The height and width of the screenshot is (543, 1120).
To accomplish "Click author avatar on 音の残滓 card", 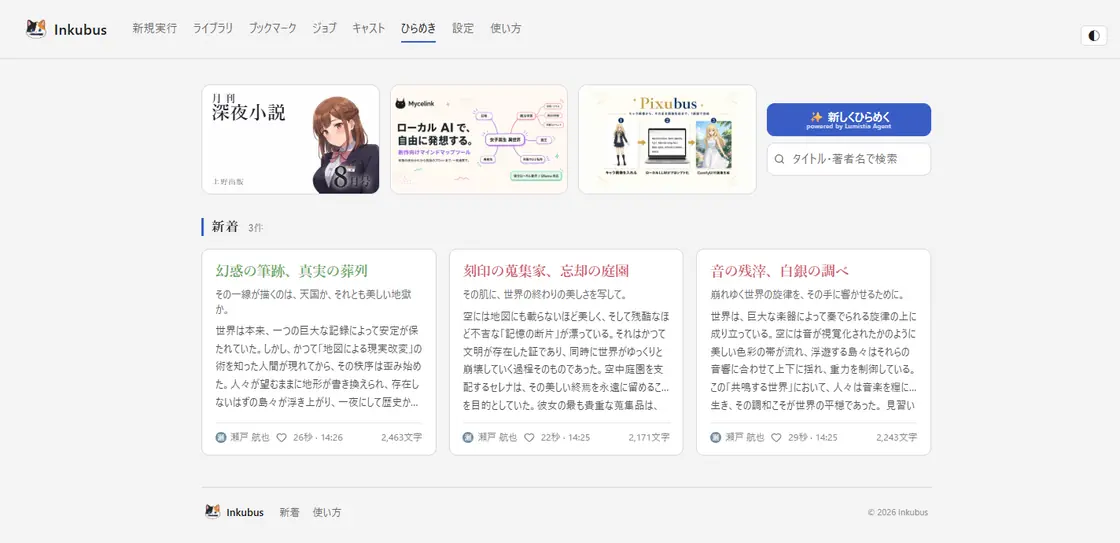I will click(716, 437).
